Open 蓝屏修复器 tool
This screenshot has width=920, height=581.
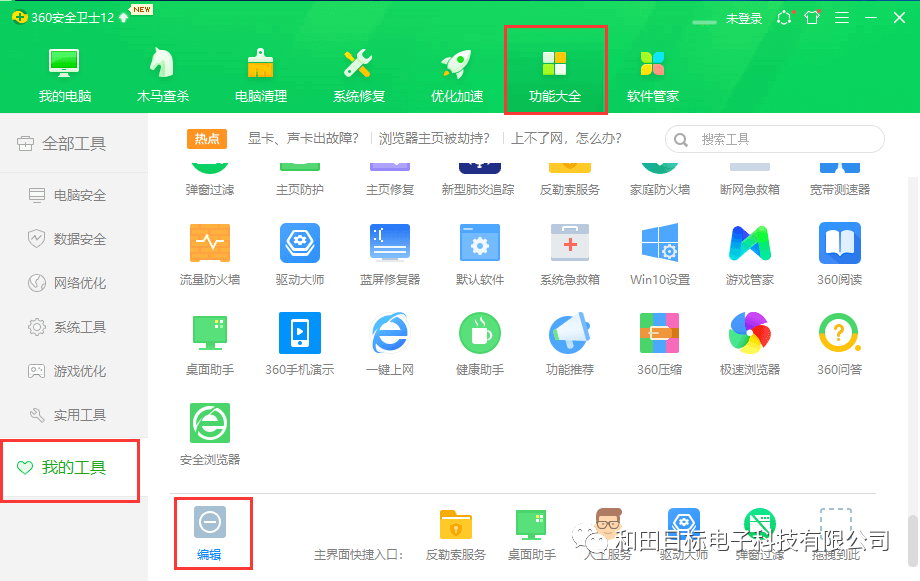[390, 254]
